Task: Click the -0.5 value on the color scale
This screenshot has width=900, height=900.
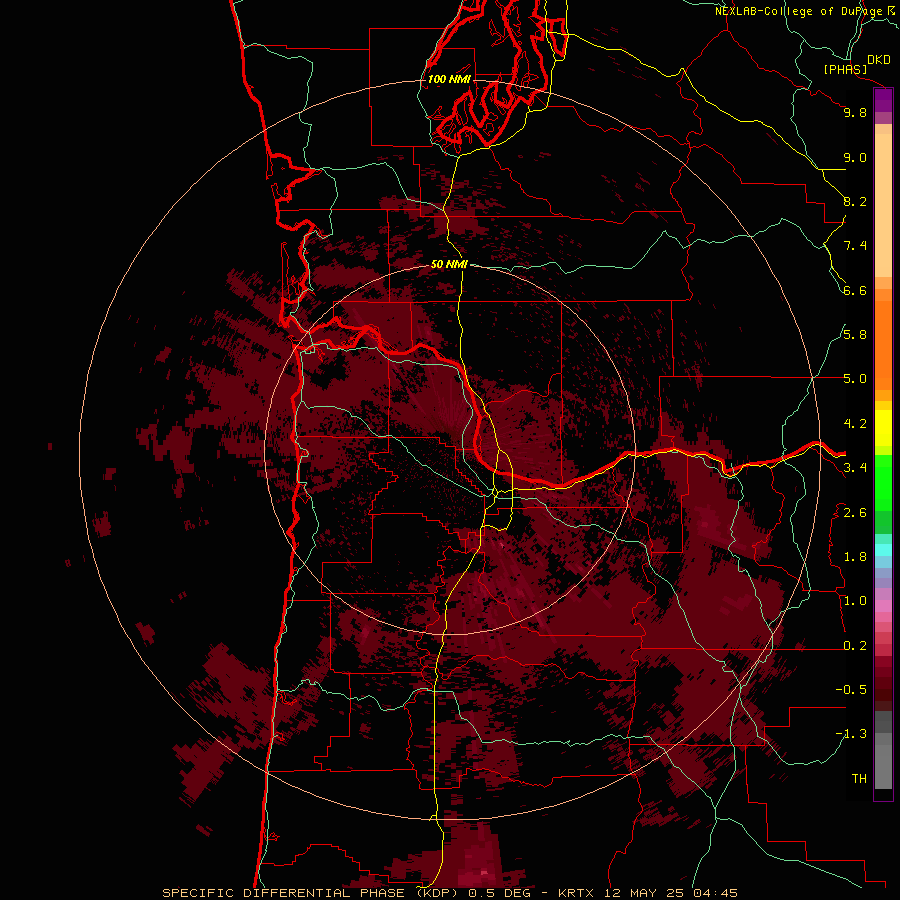Action: (851, 690)
